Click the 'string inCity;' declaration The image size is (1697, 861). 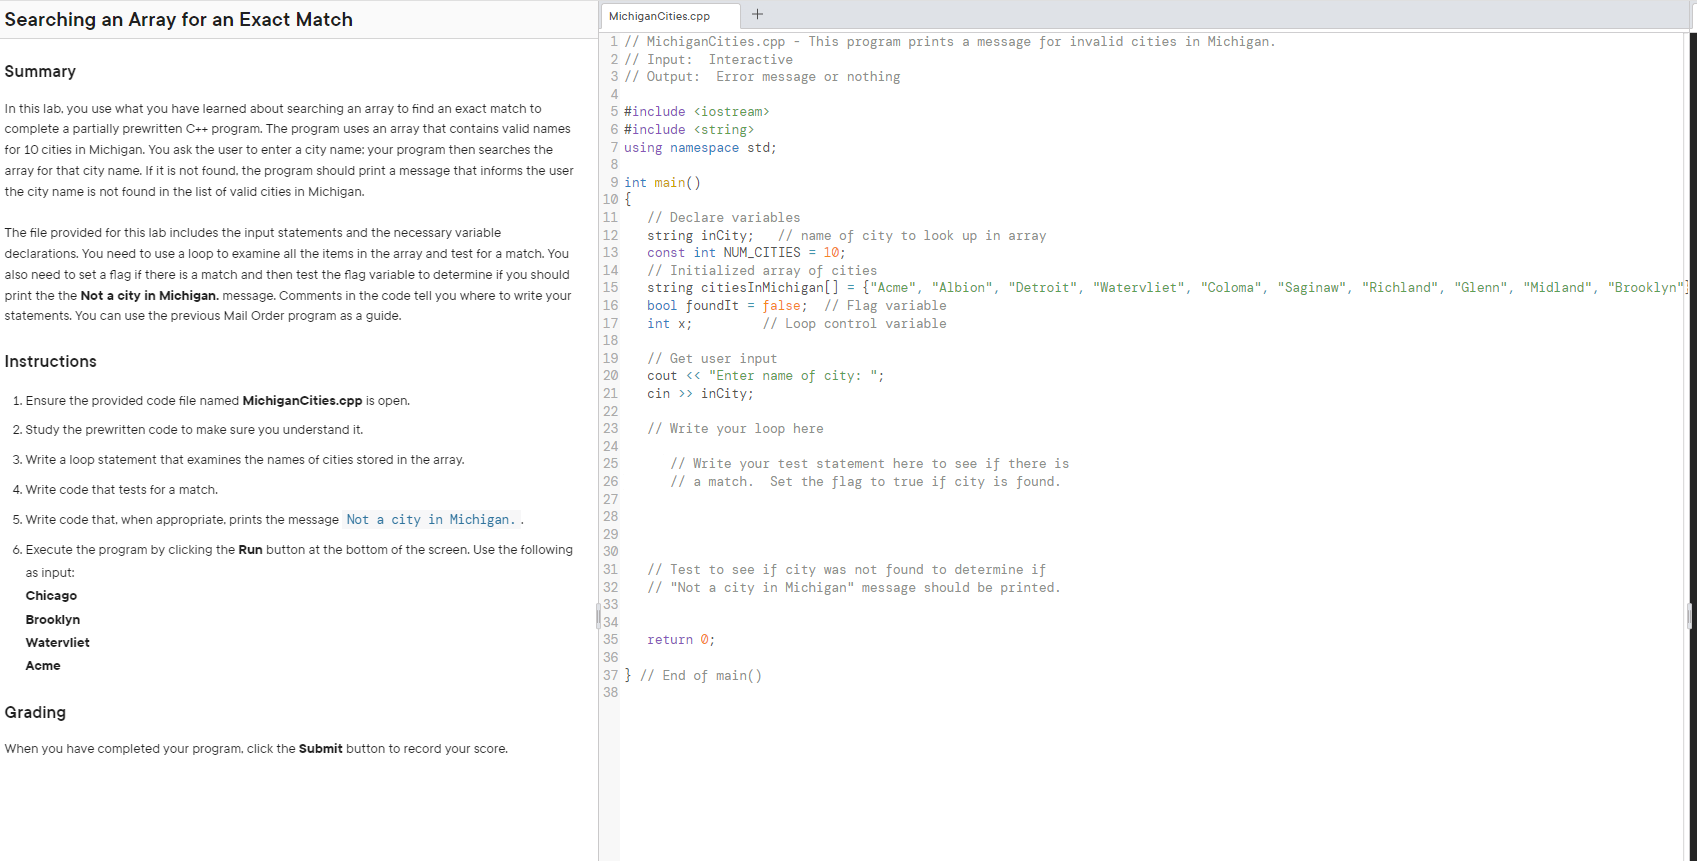pos(701,236)
